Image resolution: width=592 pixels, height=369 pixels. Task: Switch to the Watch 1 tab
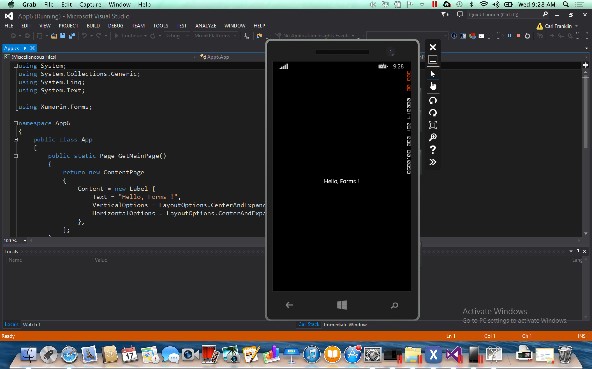coord(31,324)
